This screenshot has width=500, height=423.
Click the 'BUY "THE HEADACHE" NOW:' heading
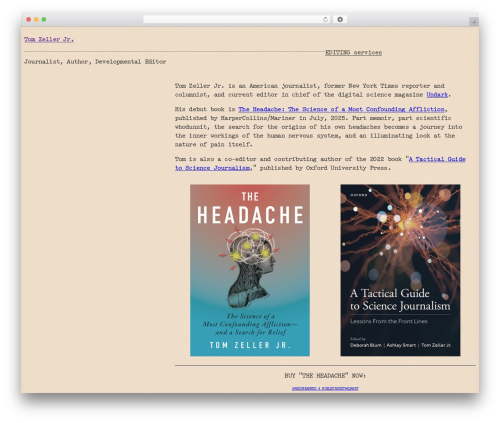(325, 376)
